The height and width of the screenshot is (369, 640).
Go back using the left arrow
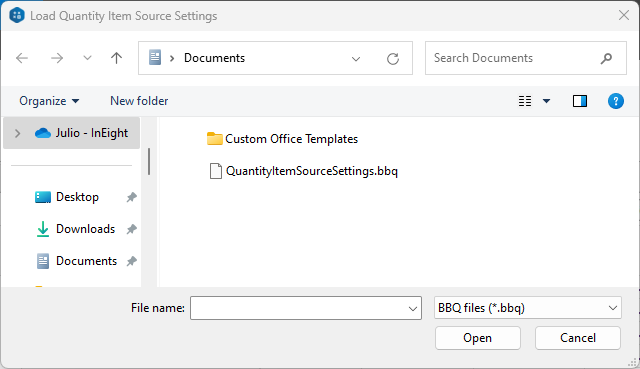[22, 58]
